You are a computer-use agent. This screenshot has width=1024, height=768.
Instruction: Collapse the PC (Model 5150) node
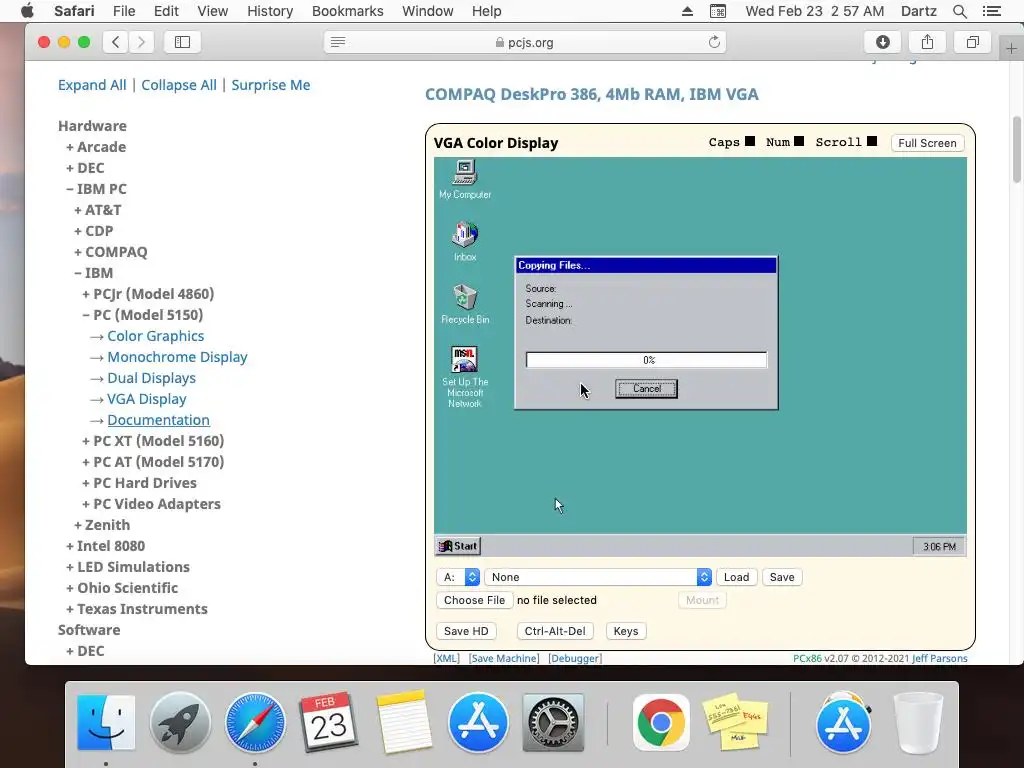[x=142, y=315]
